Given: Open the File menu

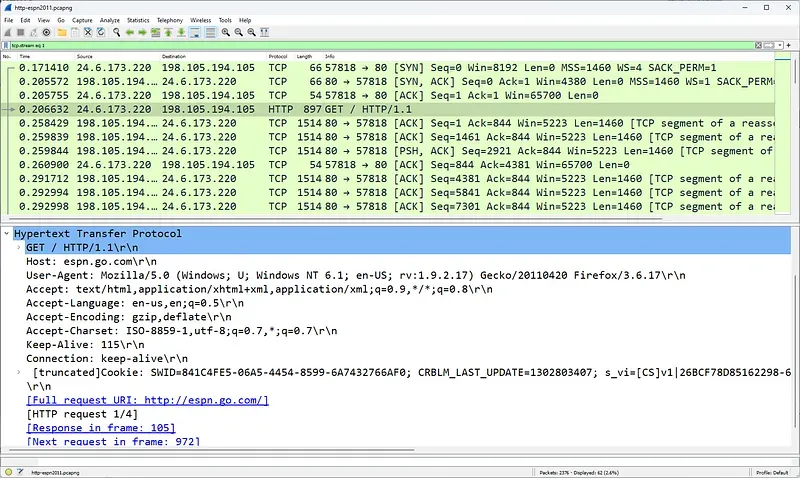Looking at the screenshot, I should tap(9, 20).
